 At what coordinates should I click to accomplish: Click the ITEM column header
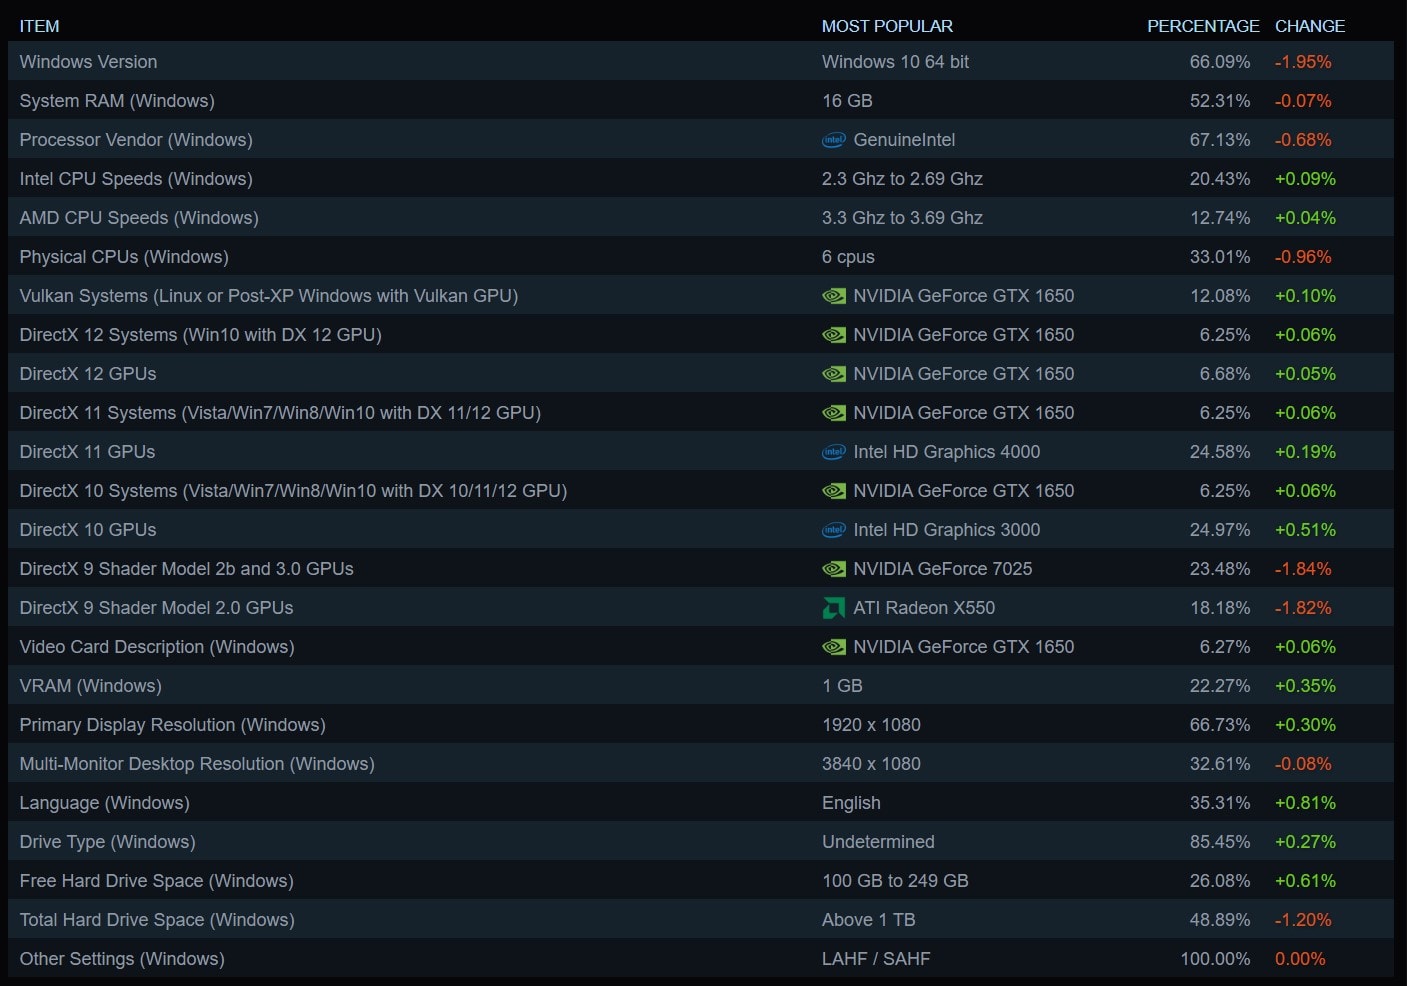(x=39, y=26)
